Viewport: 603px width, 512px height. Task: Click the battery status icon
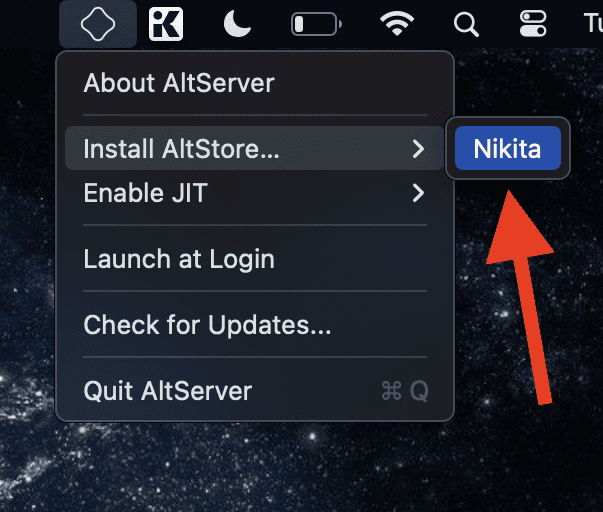click(315, 24)
